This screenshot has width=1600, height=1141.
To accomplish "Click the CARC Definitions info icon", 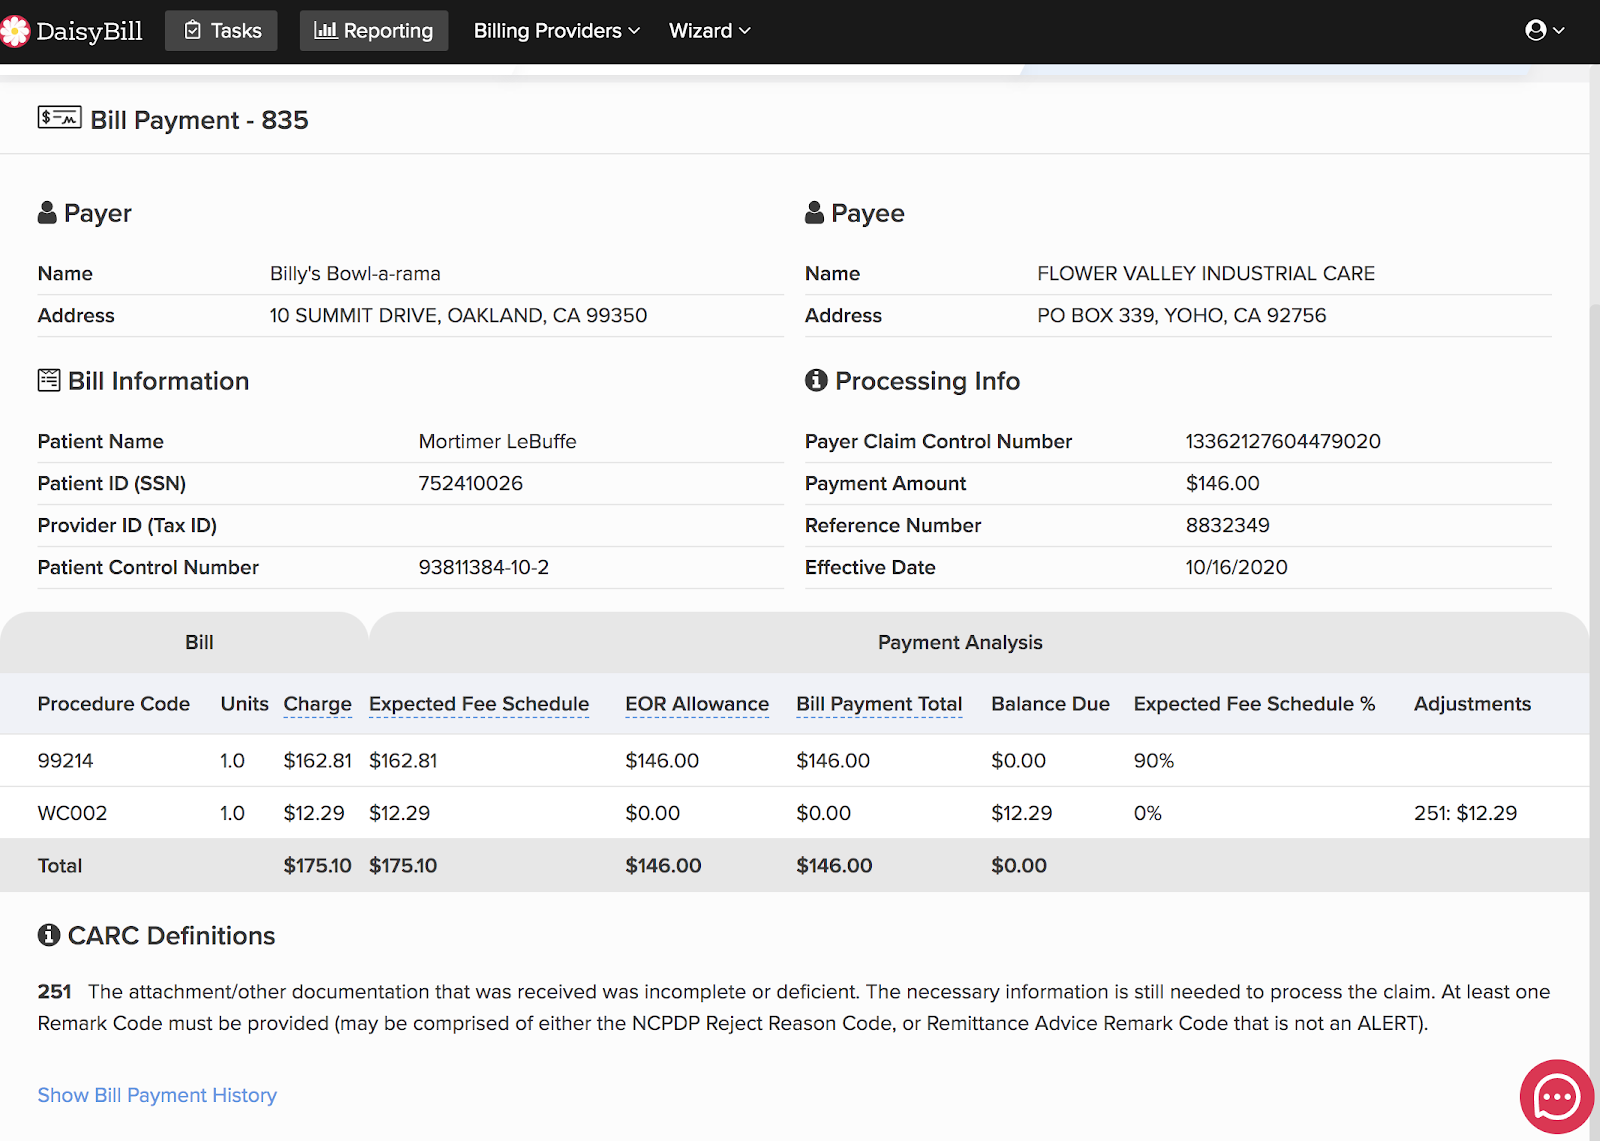I will point(49,935).
